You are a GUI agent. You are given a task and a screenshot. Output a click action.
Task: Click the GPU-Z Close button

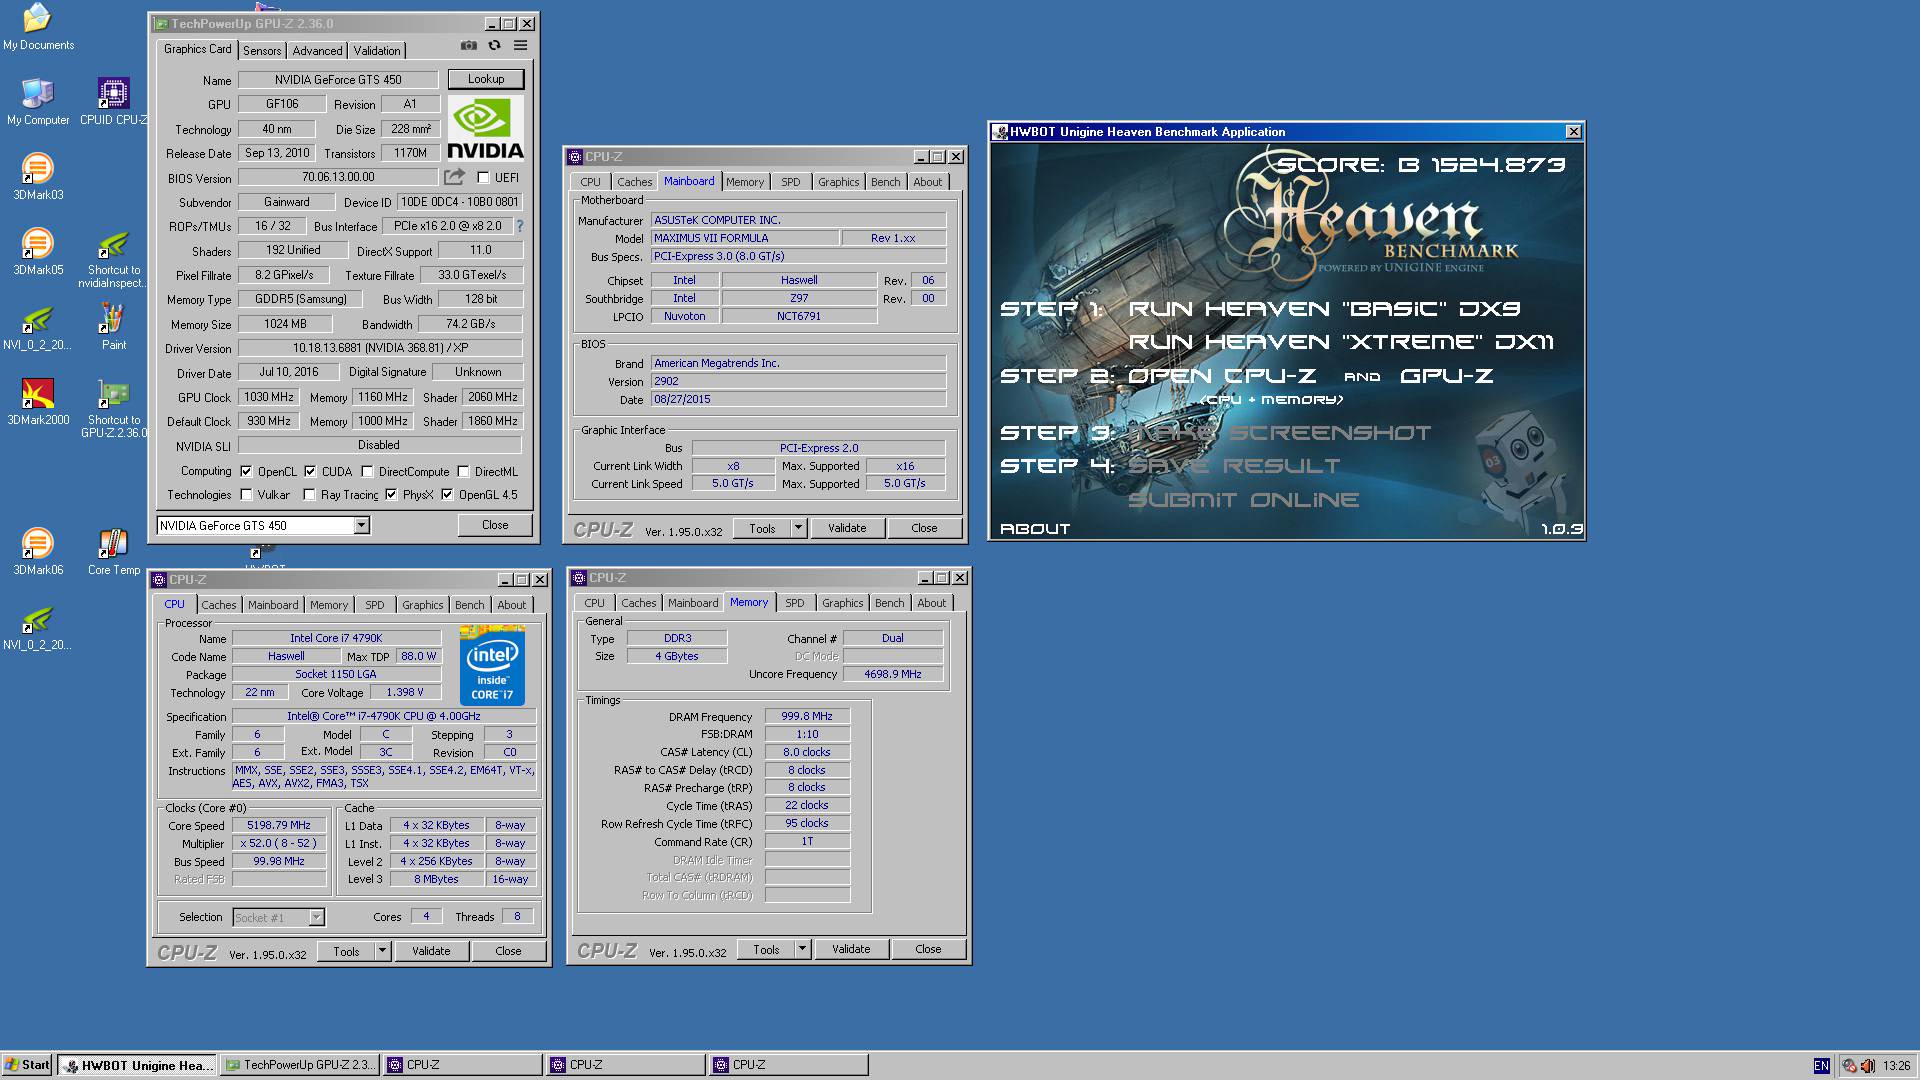coord(495,525)
